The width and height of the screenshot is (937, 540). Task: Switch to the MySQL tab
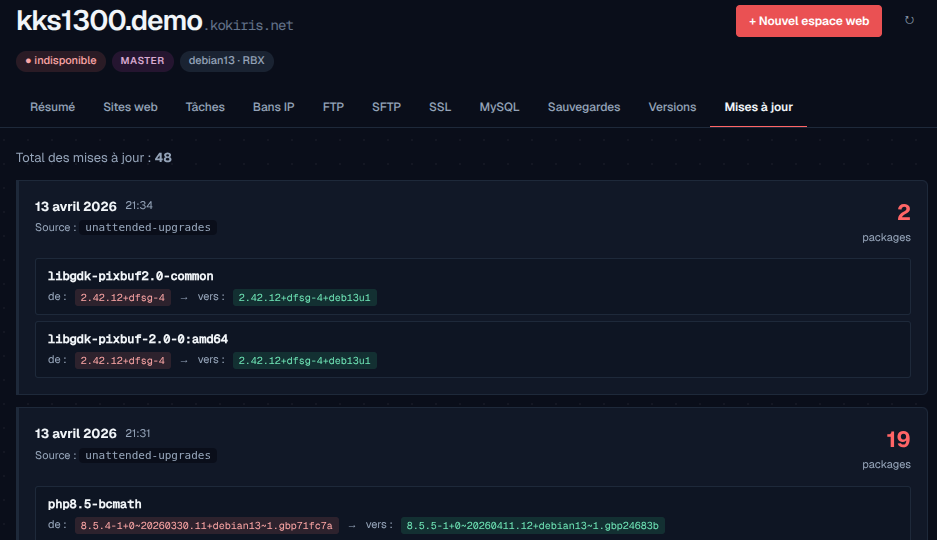pyautogui.click(x=500, y=107)
